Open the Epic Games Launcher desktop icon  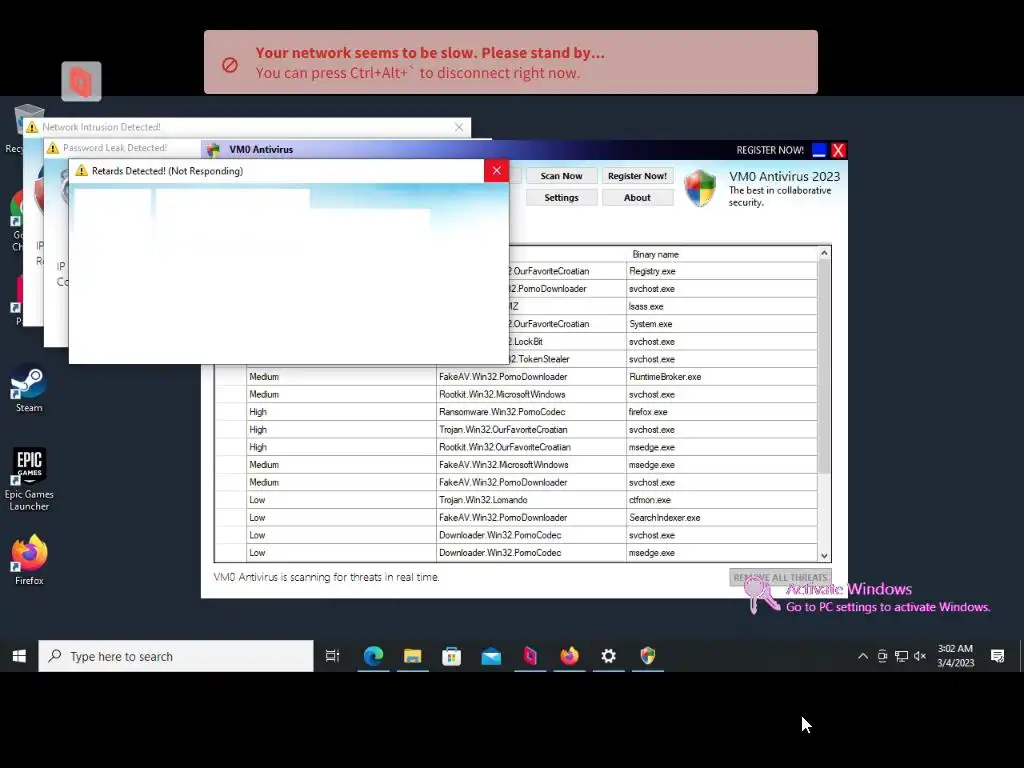[x=29, y=479]
